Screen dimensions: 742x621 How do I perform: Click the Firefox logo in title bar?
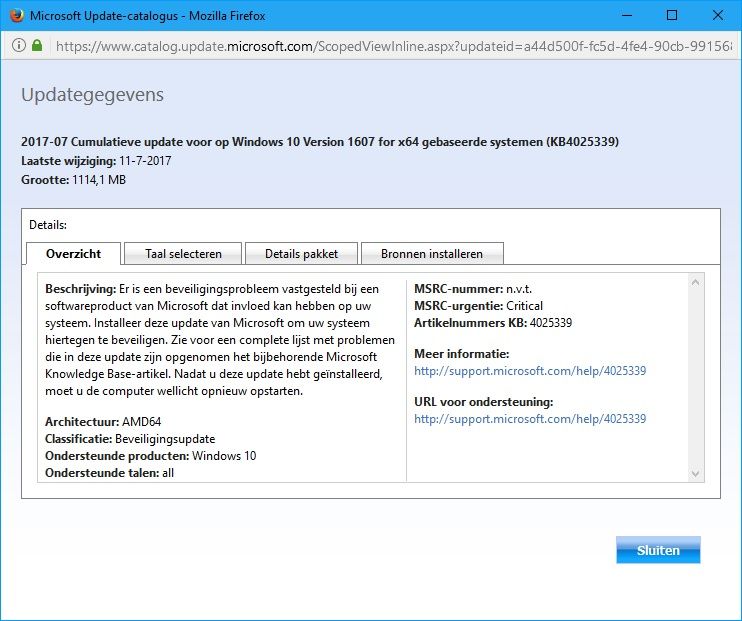click(x=17, y=15)
